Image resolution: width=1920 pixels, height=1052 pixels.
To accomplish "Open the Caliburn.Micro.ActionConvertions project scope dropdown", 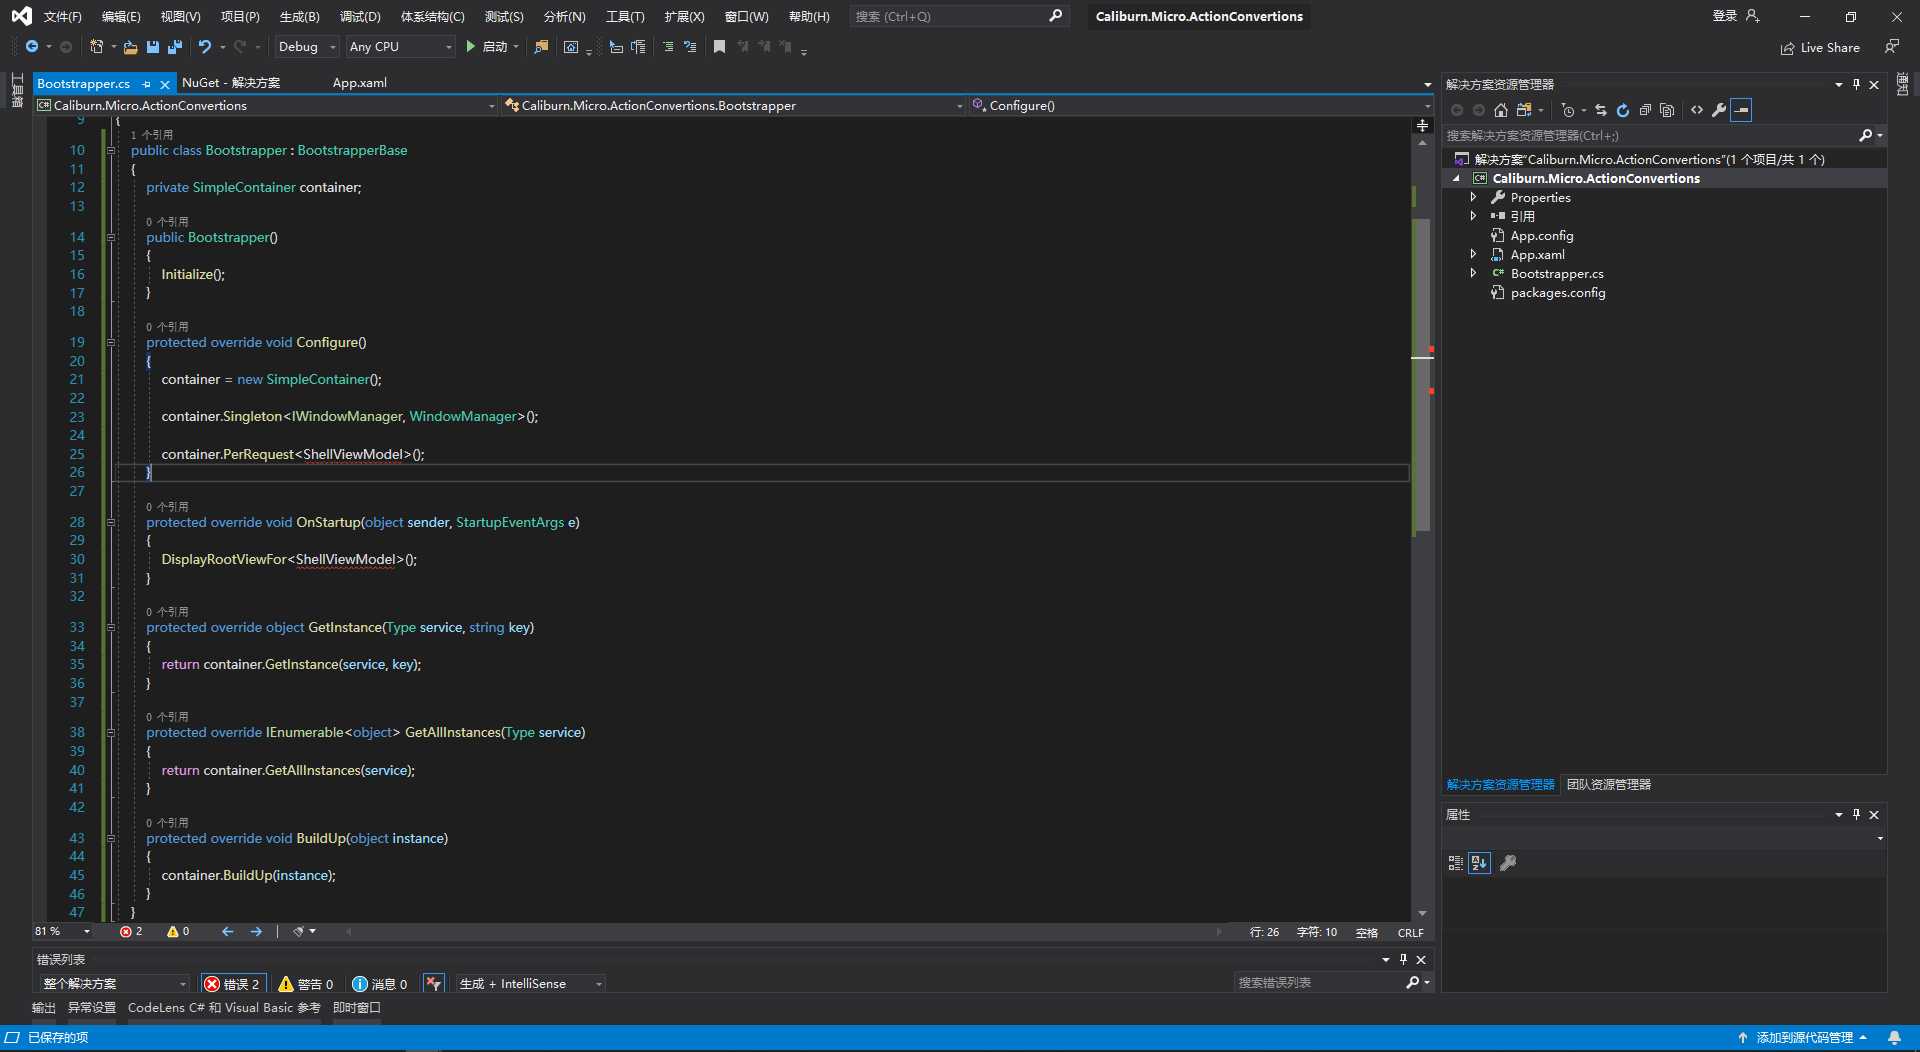I will (x=266, y=105).
